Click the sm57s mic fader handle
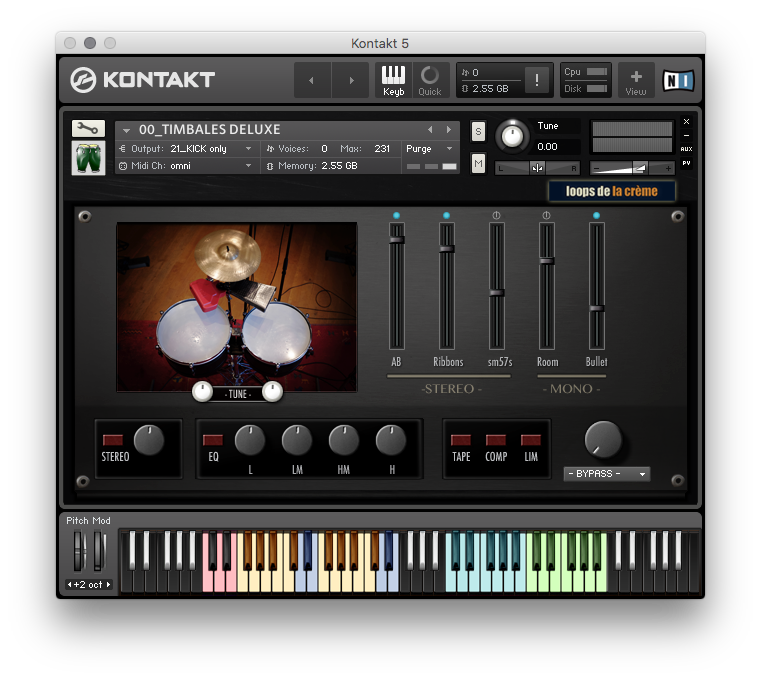761x679 pixels. tap(496, 293)
